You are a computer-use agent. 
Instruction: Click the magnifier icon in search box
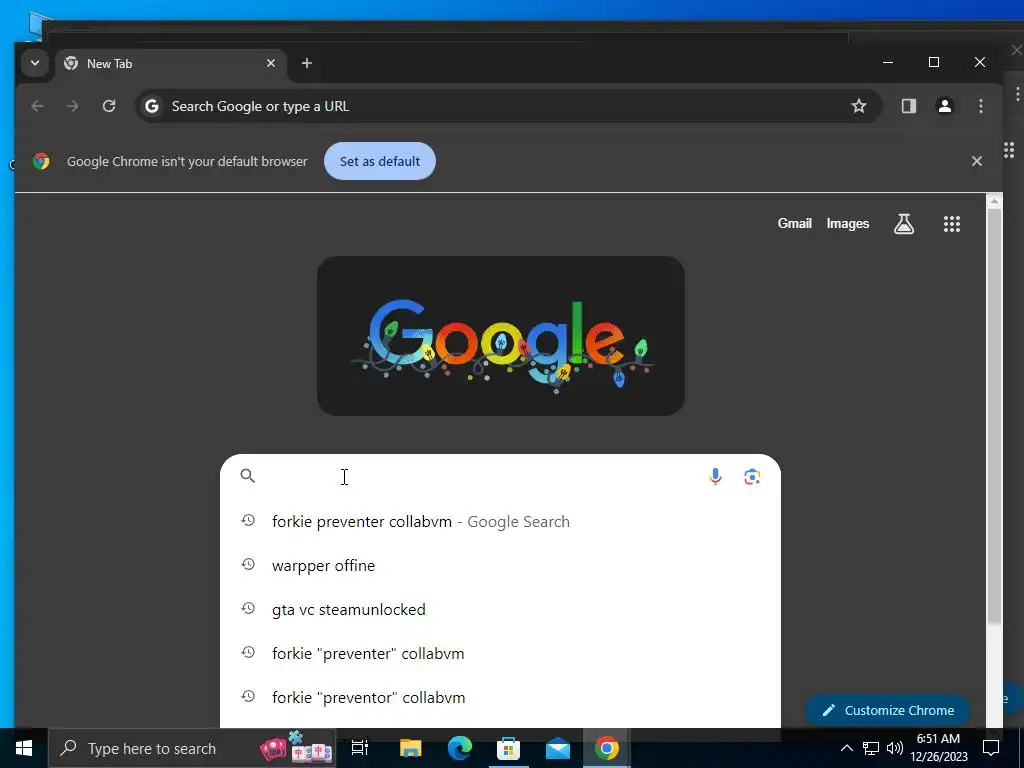click(248, 476)
